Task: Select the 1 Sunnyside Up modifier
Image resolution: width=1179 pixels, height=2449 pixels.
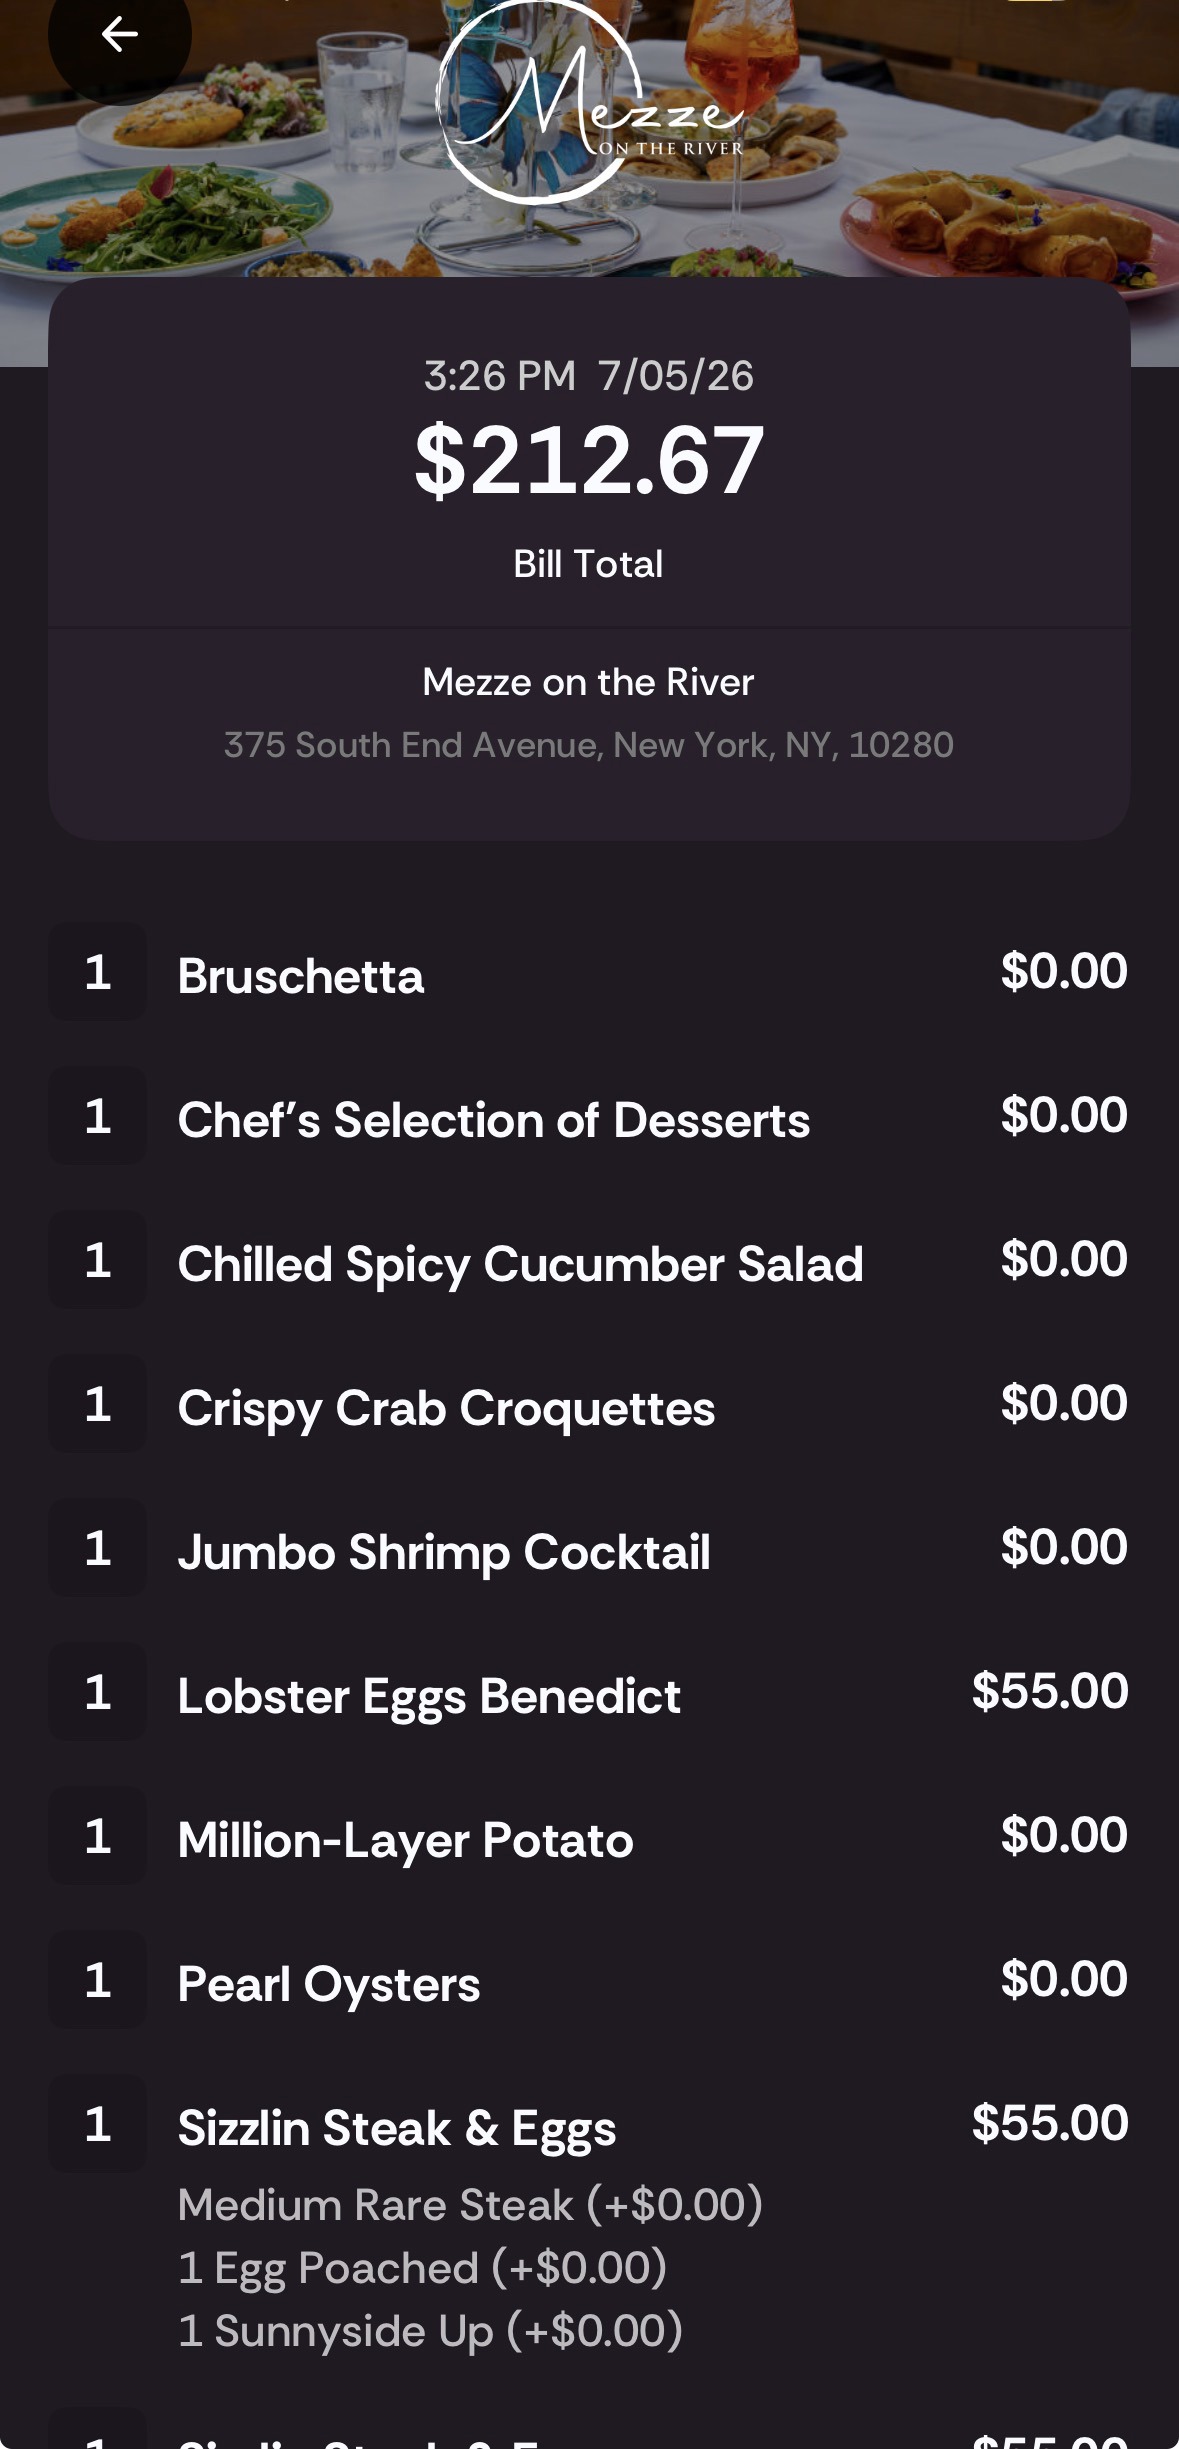Action: coord(430,2331)
